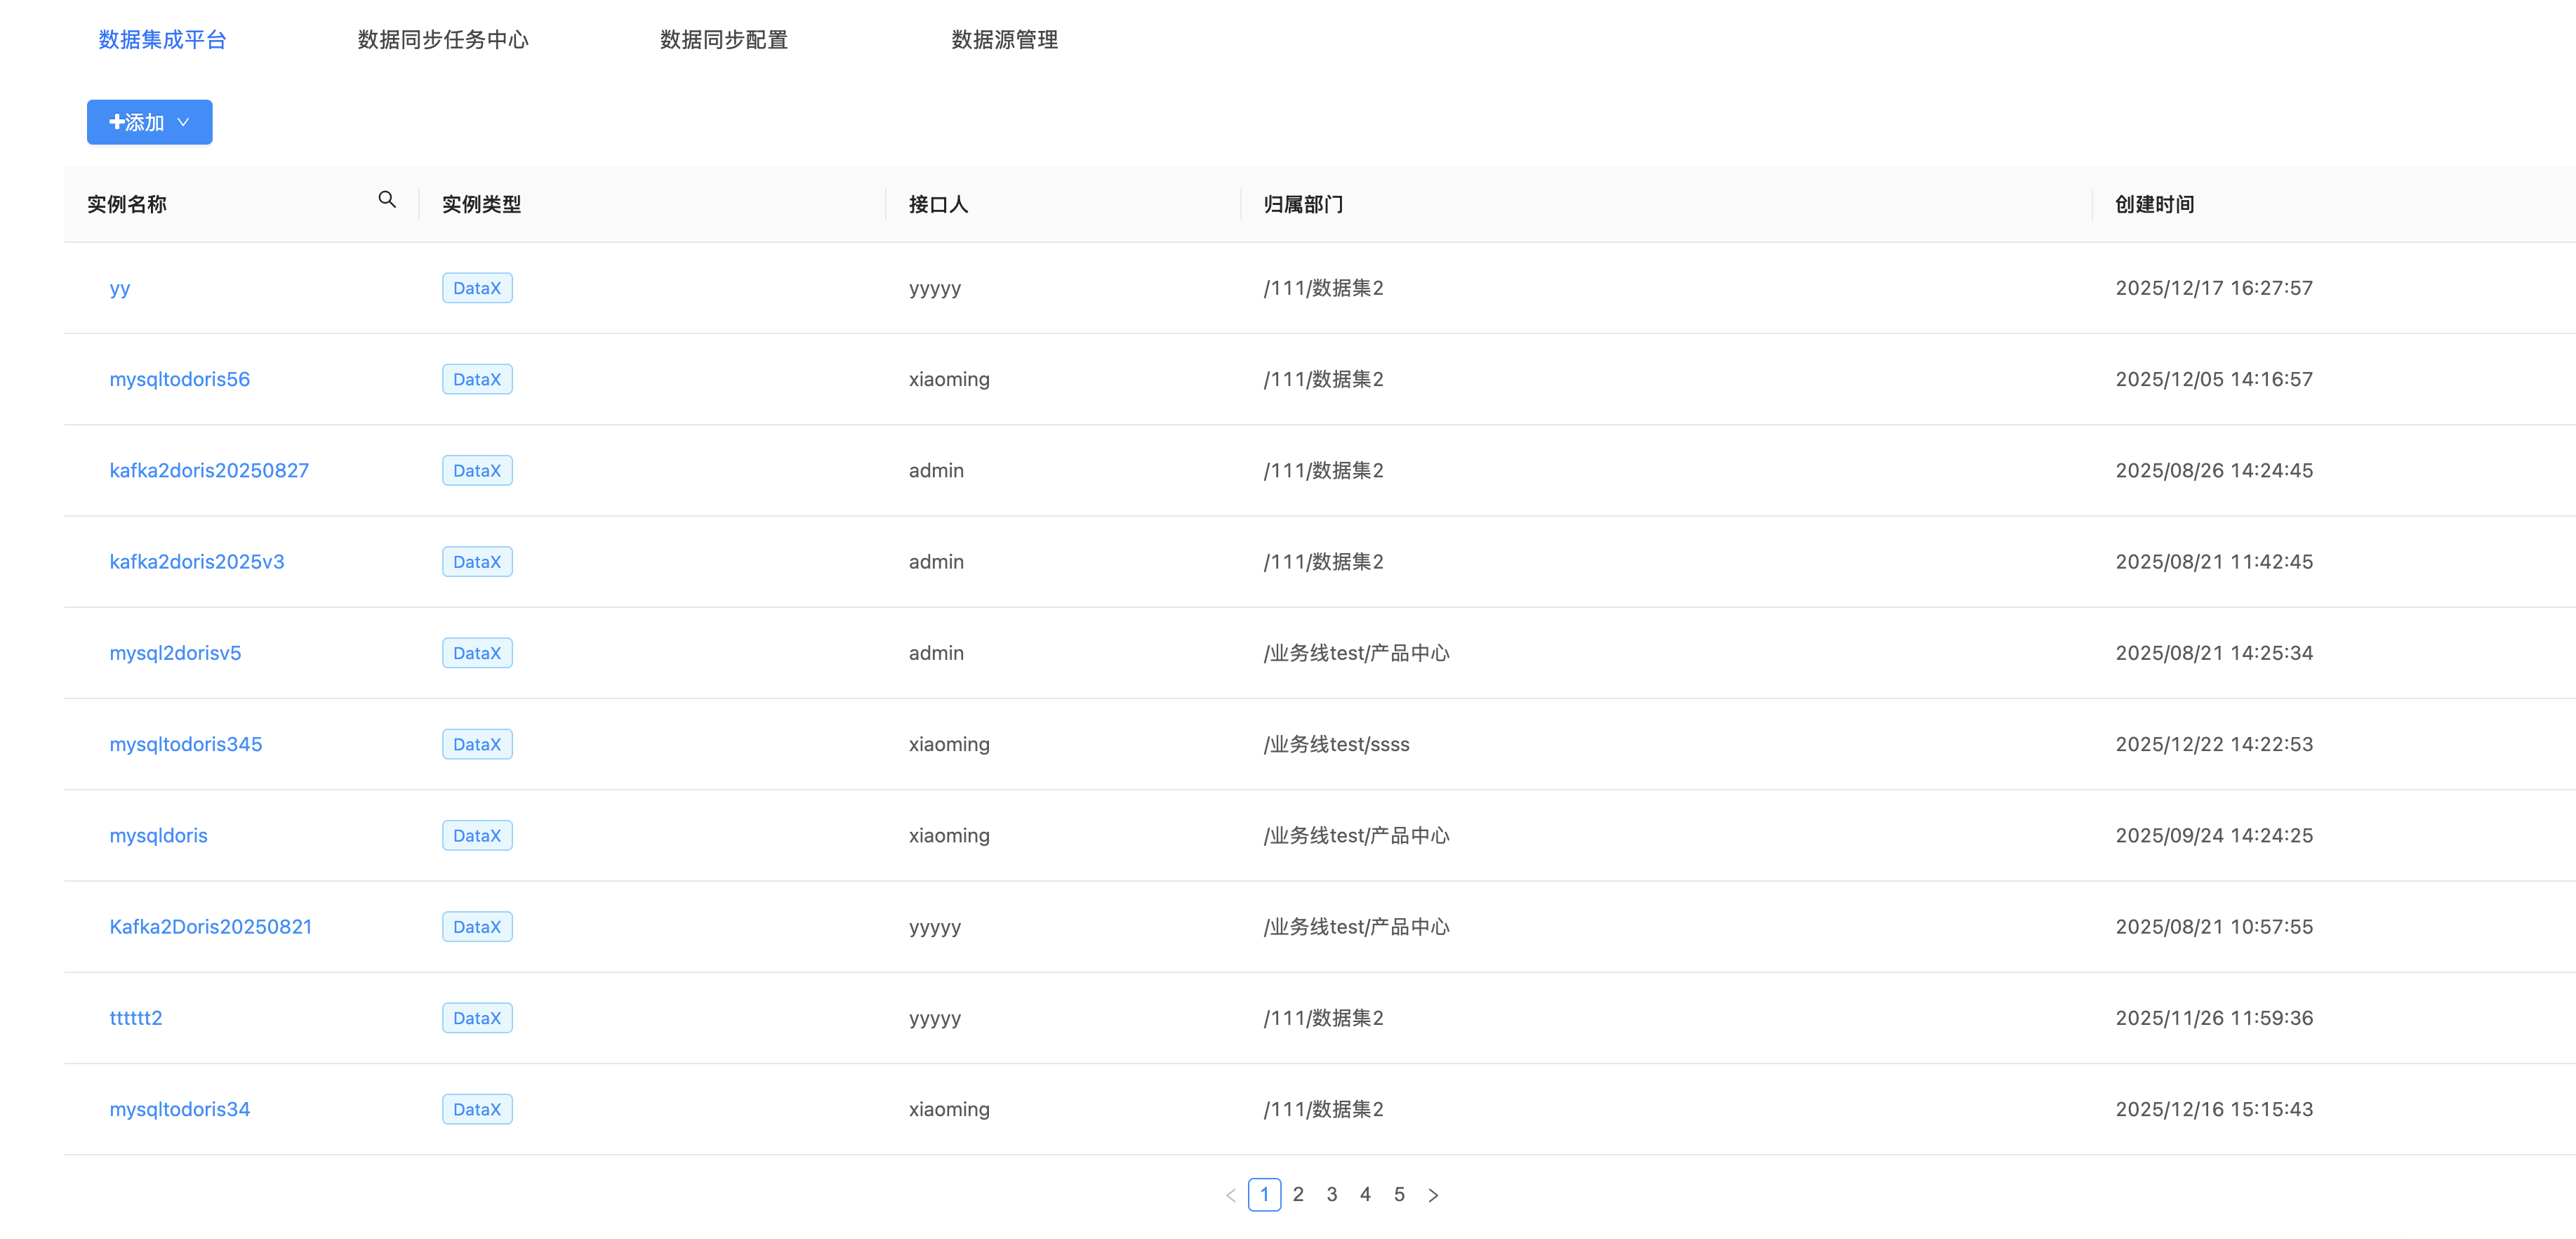Switch to 数据同步任务中心 tab

coord(443,39)
